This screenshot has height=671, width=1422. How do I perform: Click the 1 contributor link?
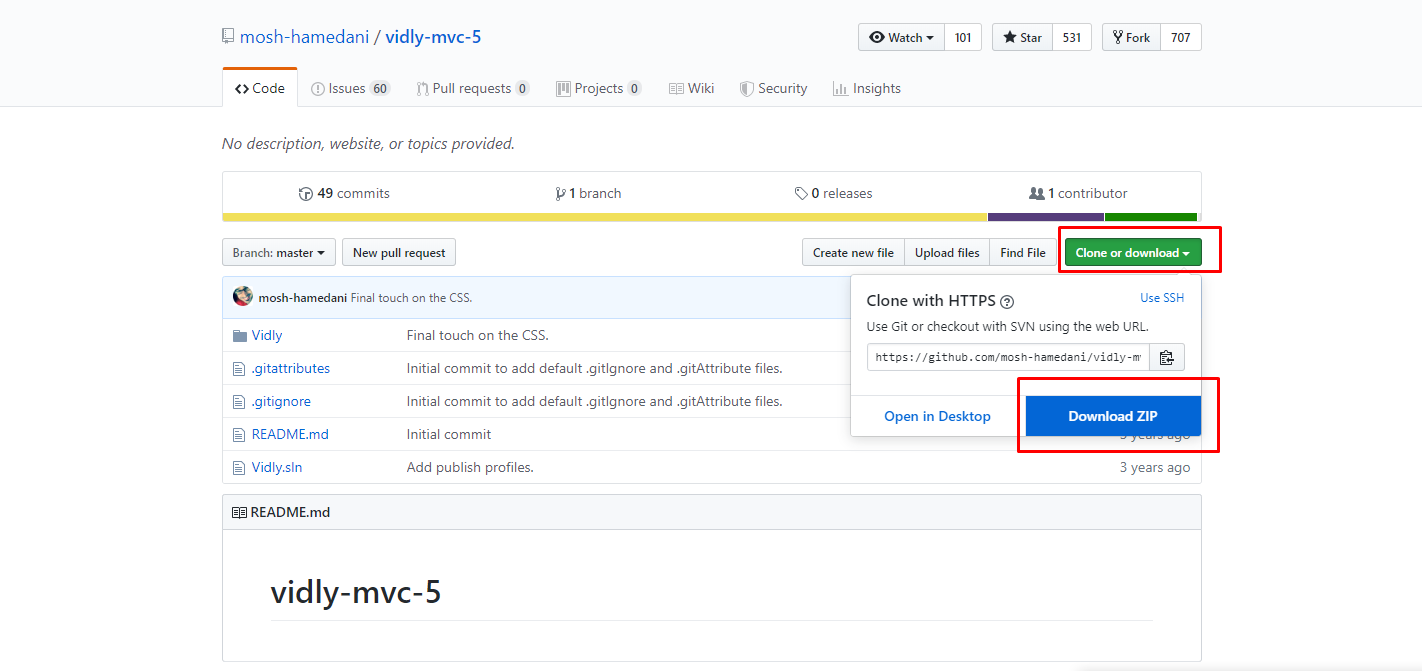click(1078, 194)
